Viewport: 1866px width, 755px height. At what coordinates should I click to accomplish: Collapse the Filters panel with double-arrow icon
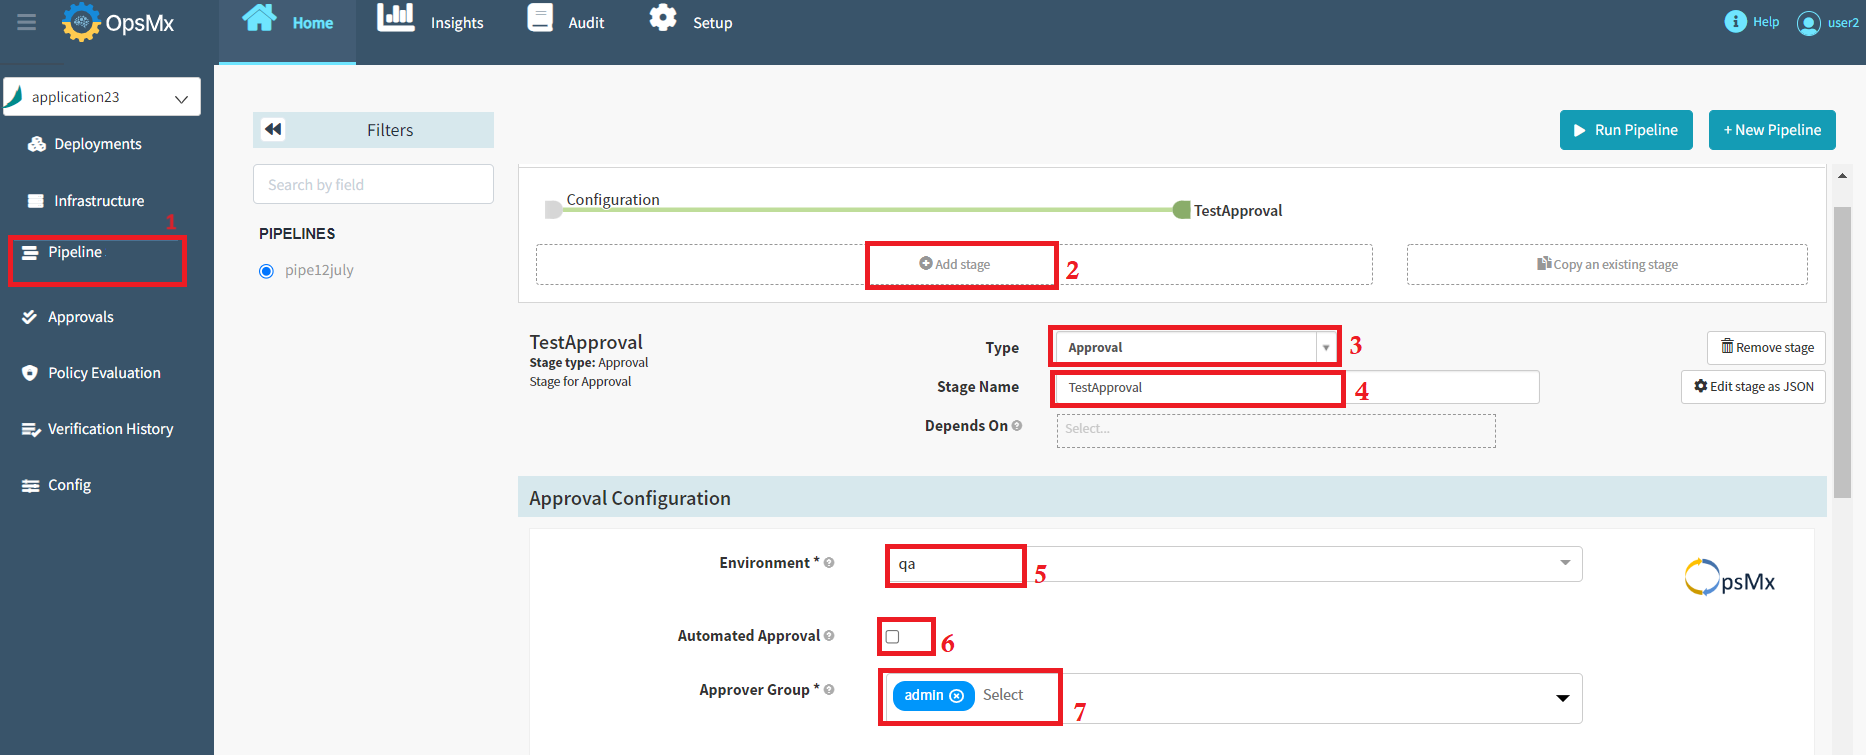tap(273, 129)
